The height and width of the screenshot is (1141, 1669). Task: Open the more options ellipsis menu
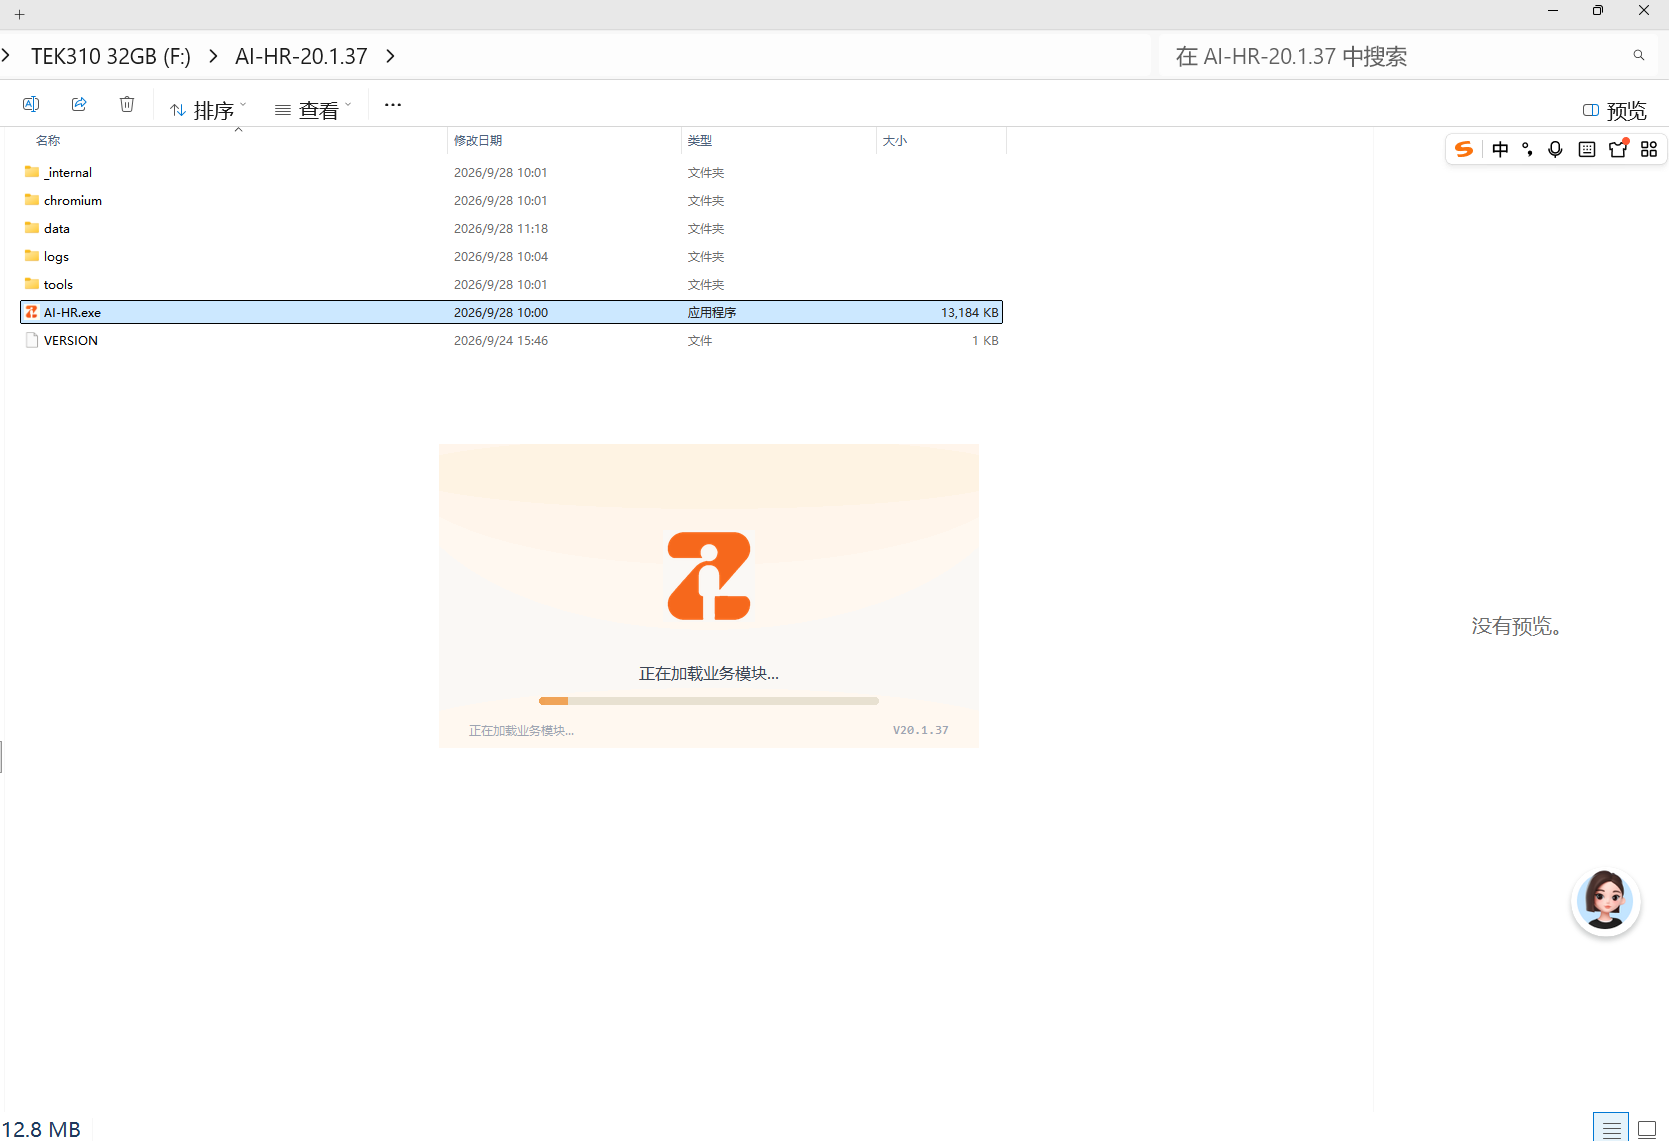pos(393,104)
